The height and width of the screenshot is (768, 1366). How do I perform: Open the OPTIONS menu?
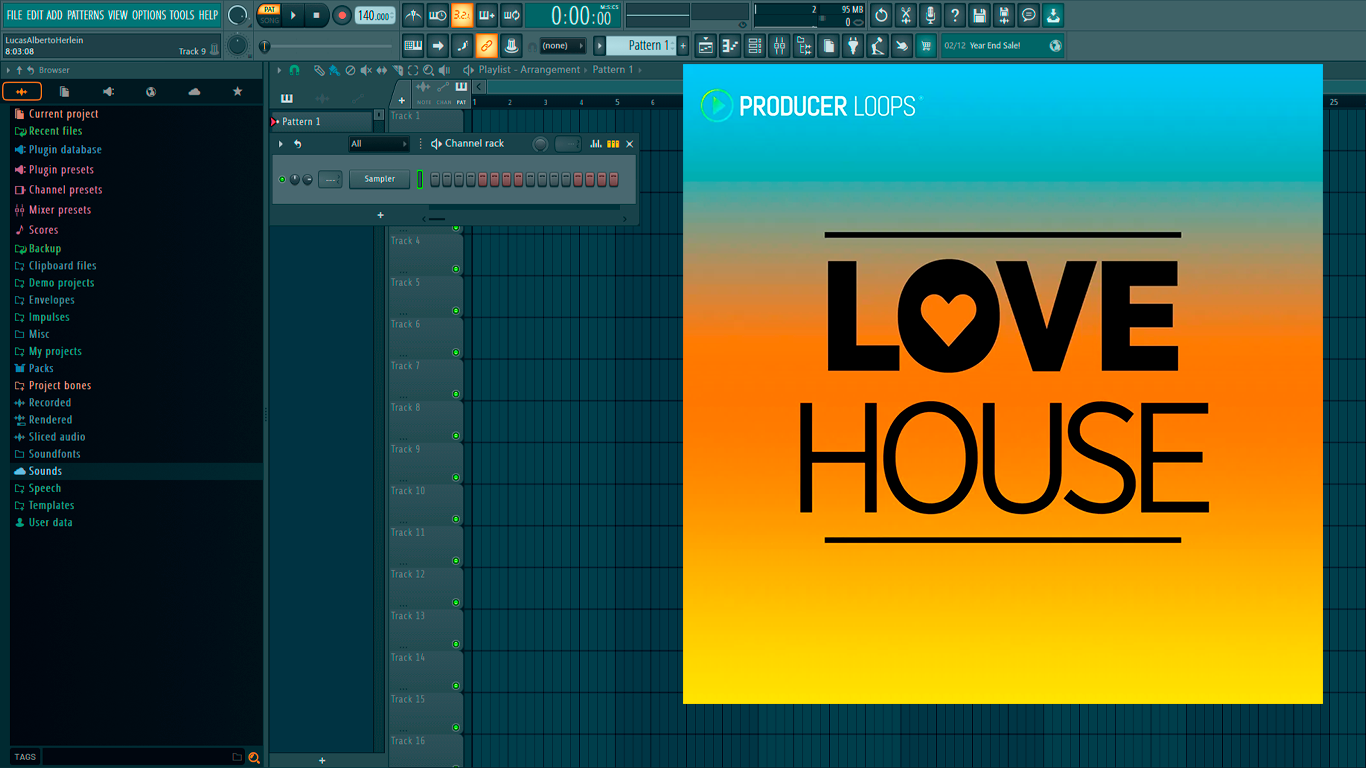149,15
